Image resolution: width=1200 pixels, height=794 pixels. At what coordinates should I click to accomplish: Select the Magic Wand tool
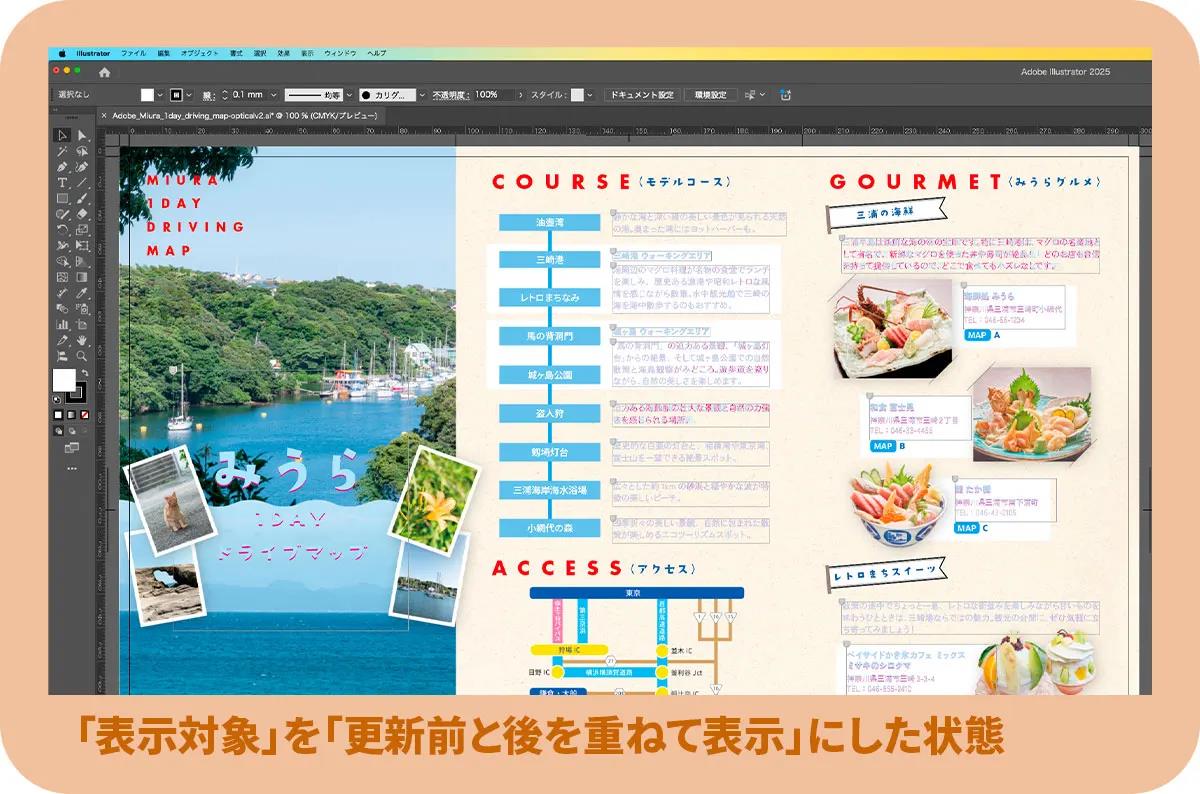62,150
